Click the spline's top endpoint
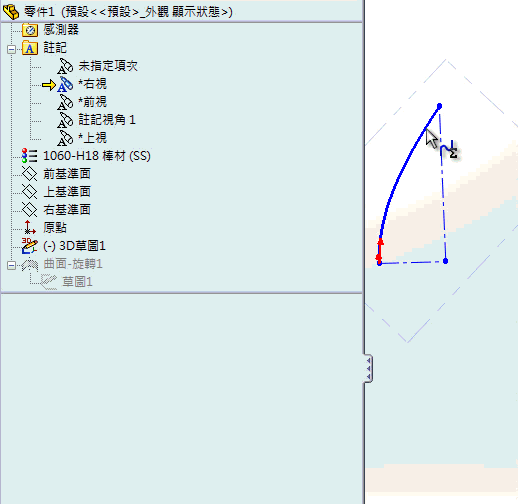 [439, 106]
